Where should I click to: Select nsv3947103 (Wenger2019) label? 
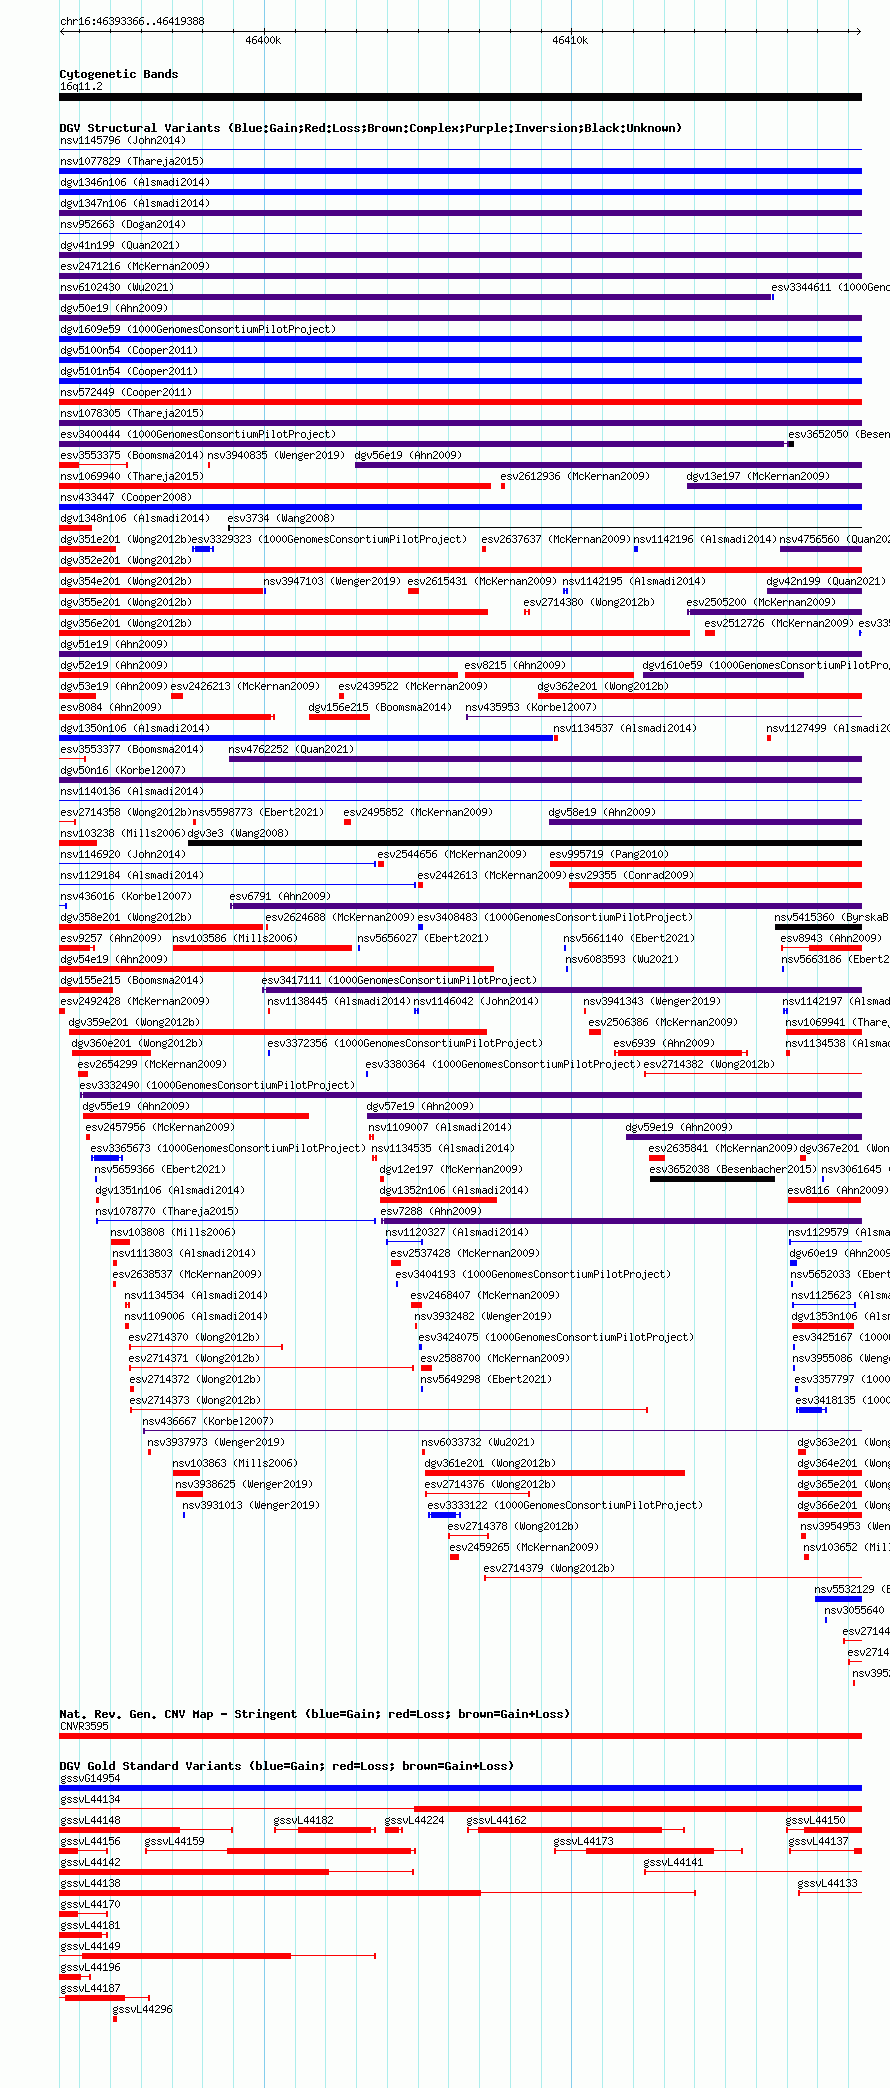click(332, 581)
